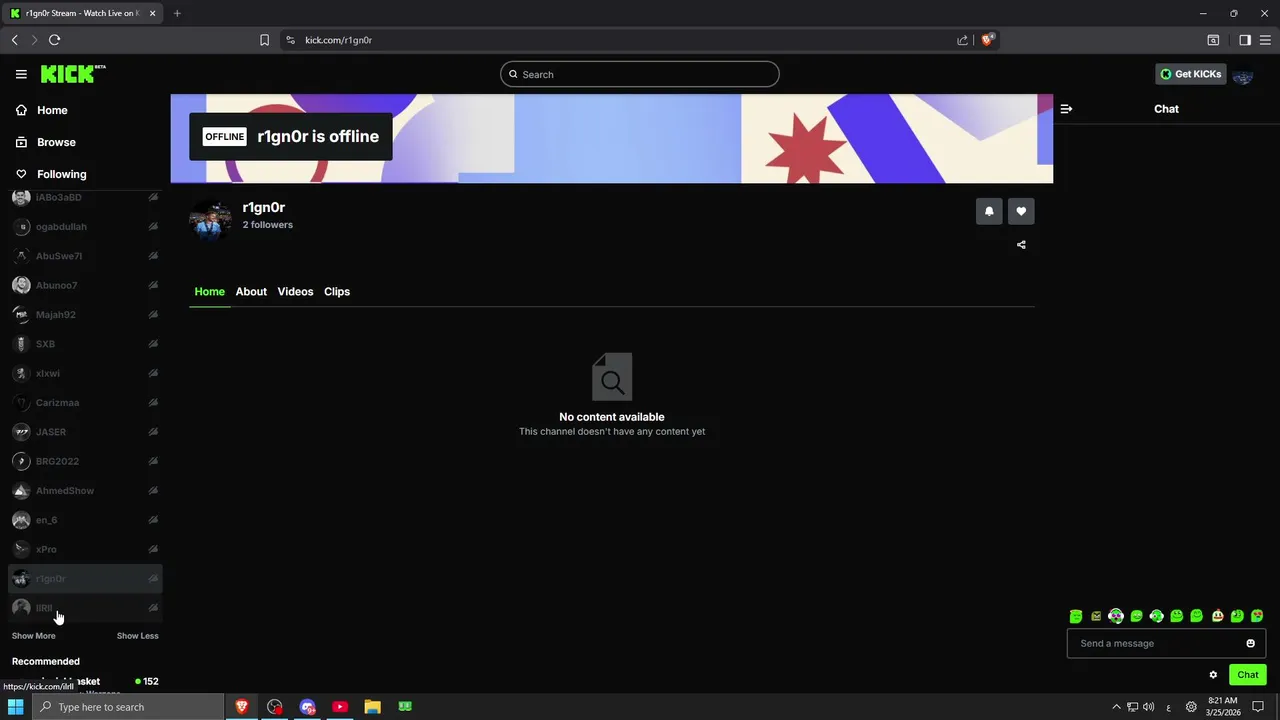Open ogabdullah channel from following list
1280x720 pixels.
85,227
